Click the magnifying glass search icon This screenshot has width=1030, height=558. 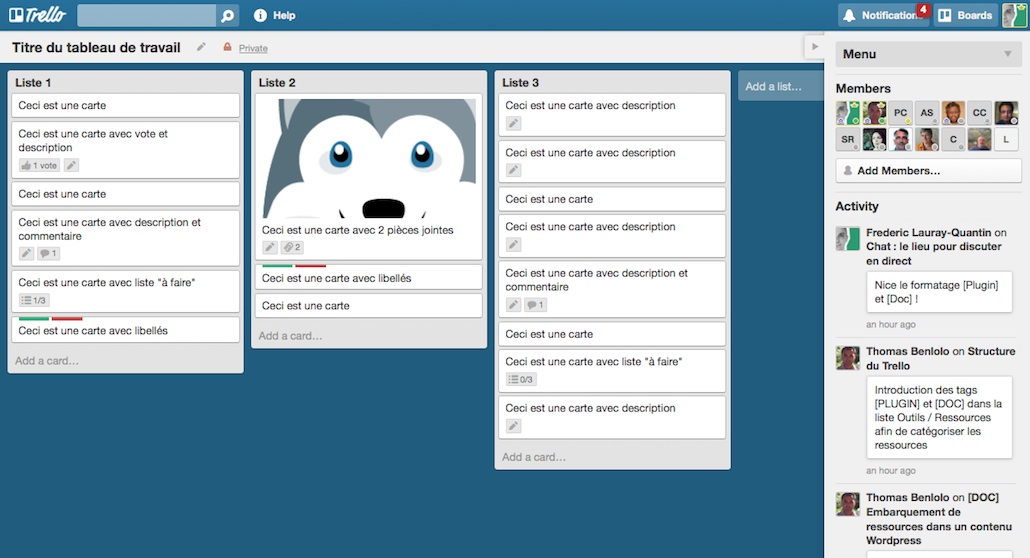(227, 15)
